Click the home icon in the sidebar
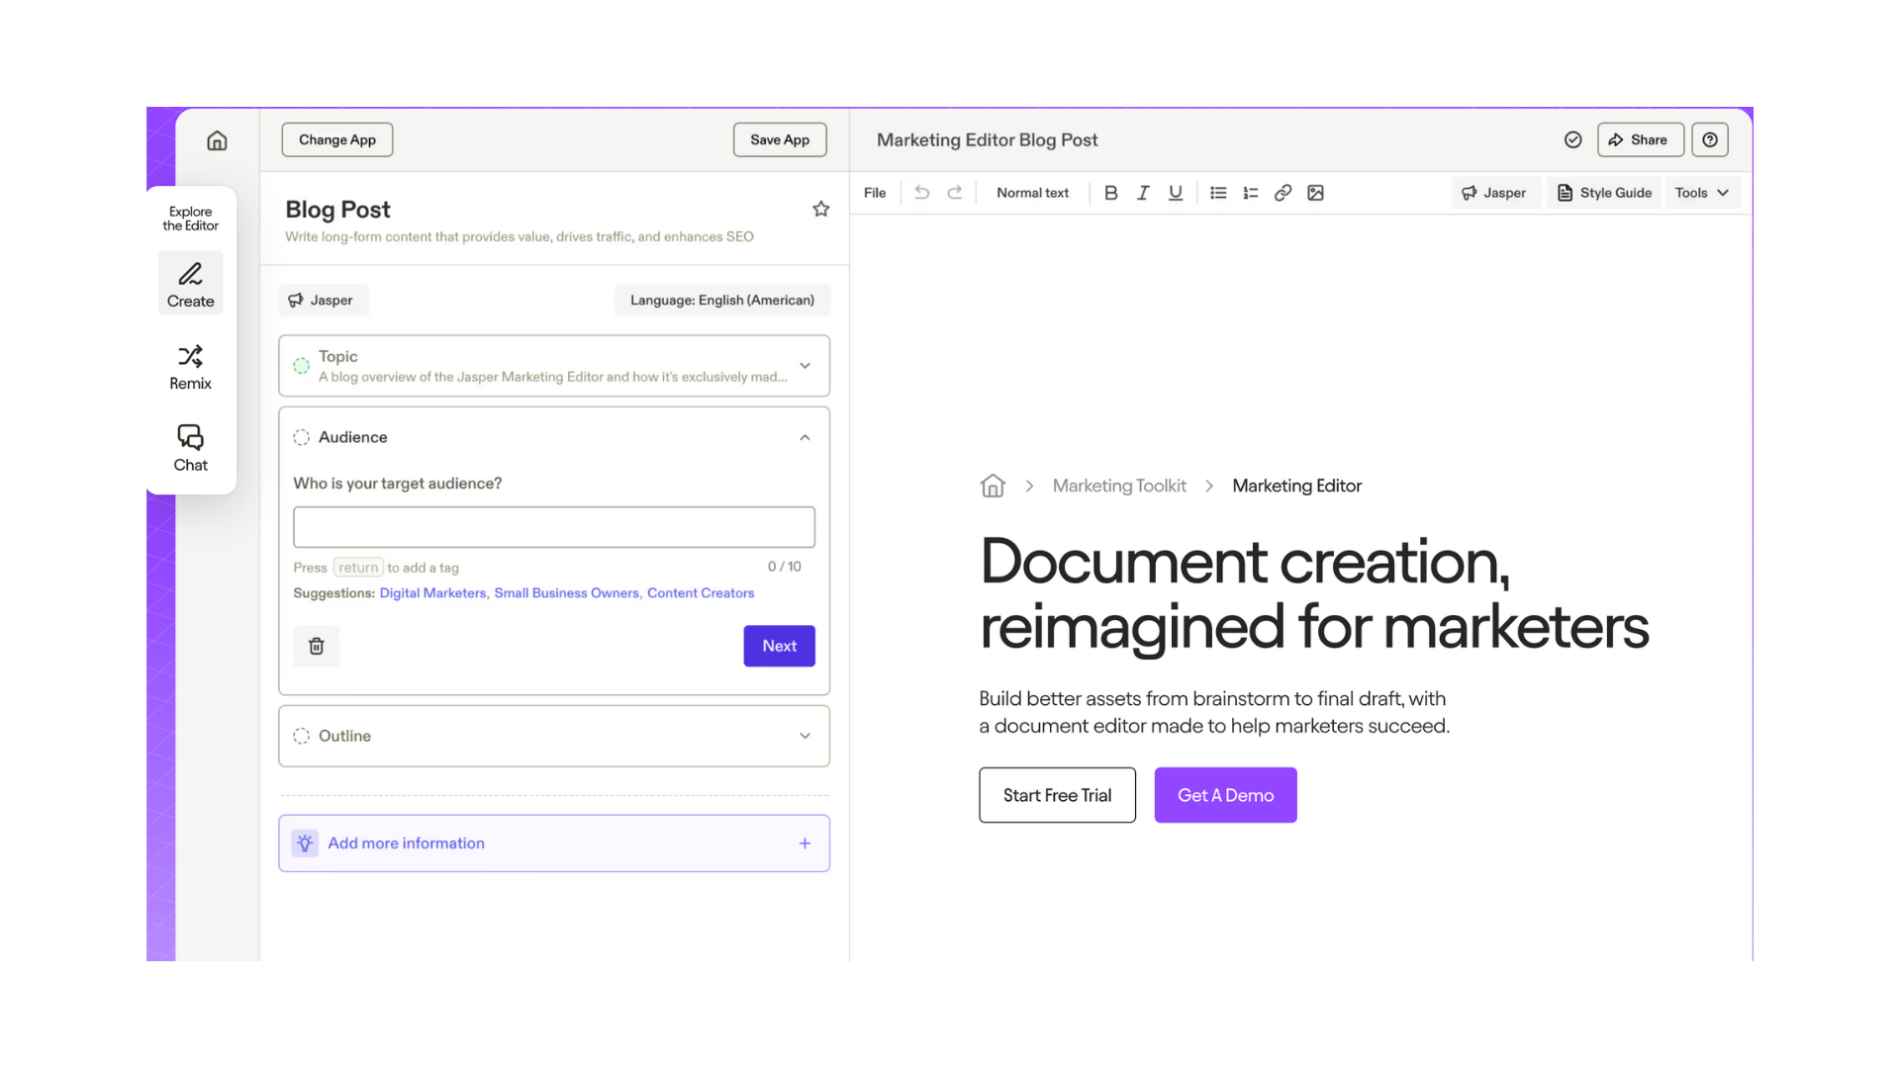 coord(217,141)
